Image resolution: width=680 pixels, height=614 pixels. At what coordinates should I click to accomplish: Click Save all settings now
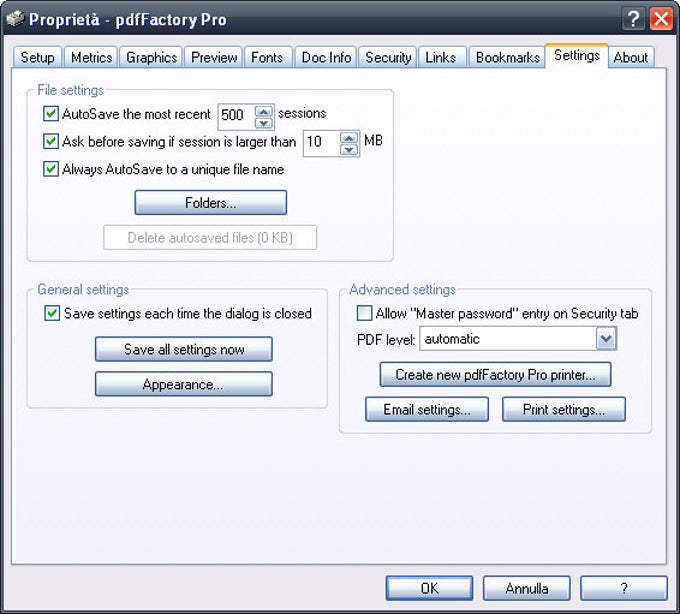pos(184,349)
